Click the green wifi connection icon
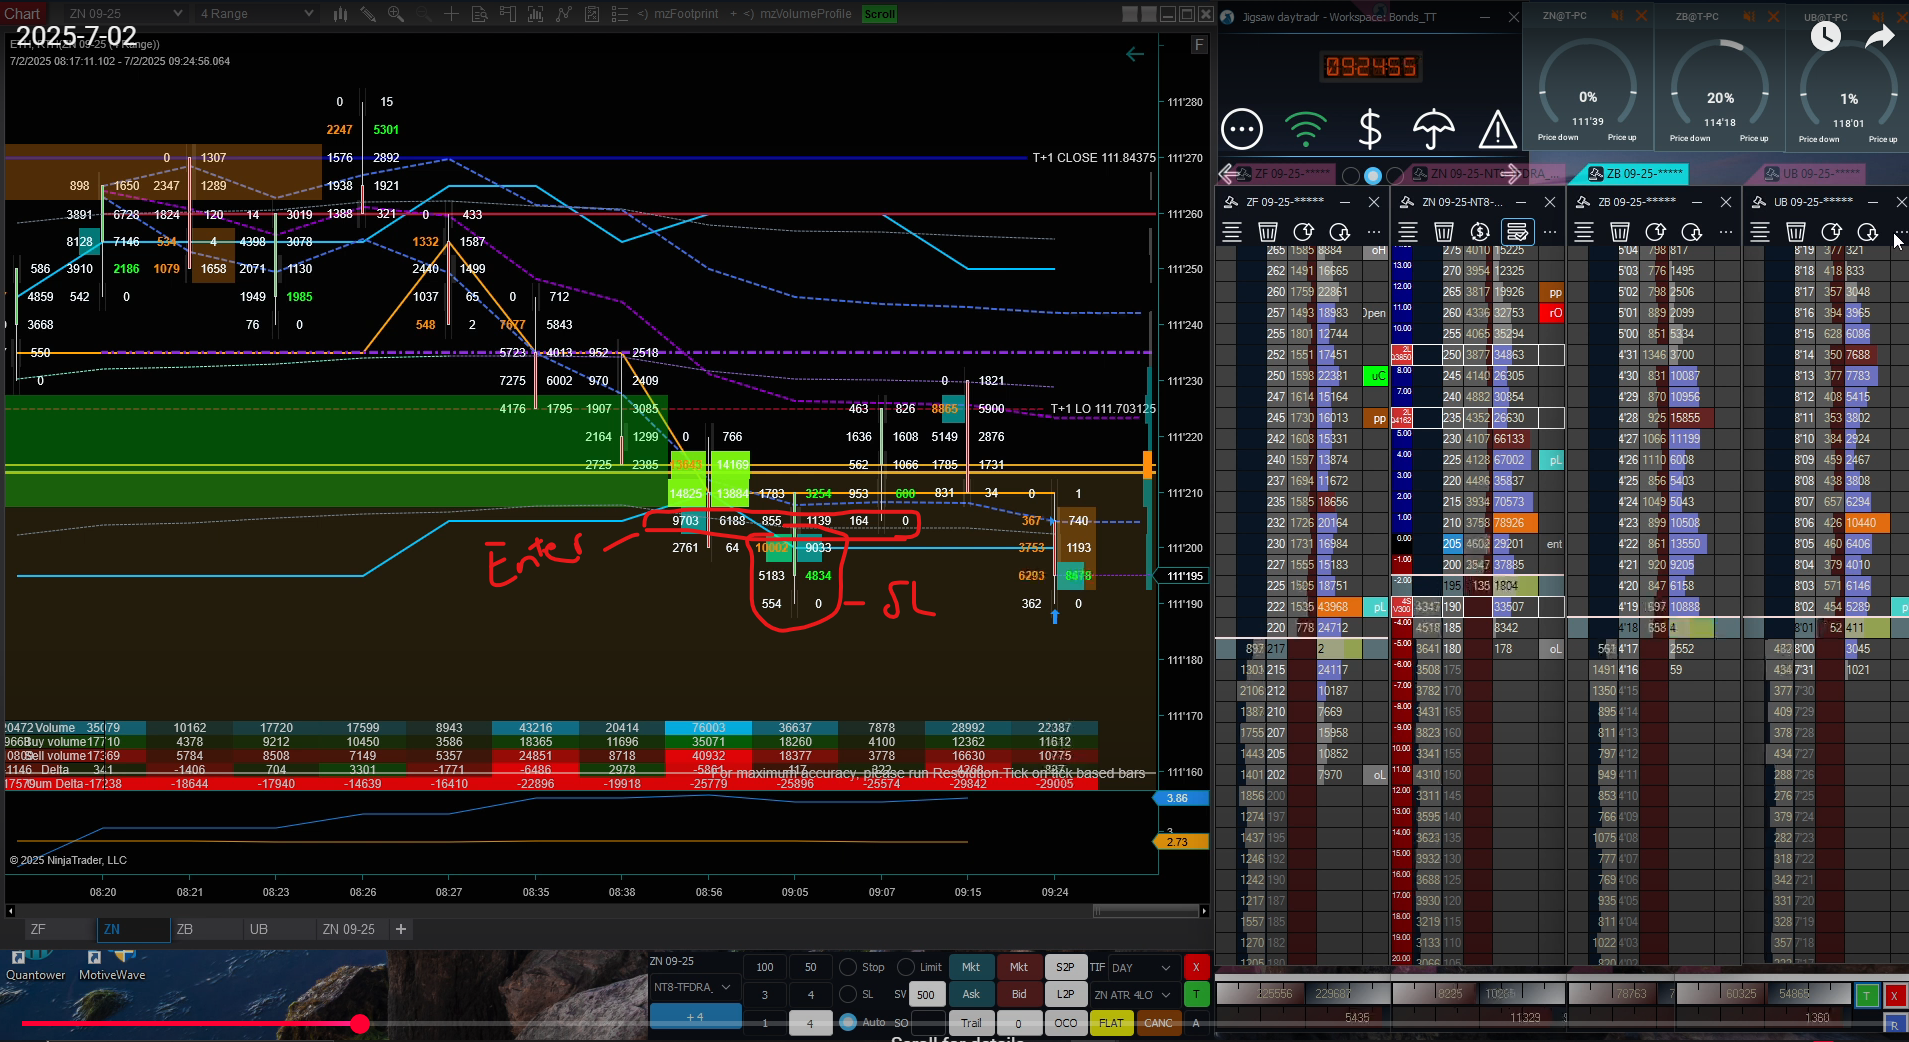 1305,129
